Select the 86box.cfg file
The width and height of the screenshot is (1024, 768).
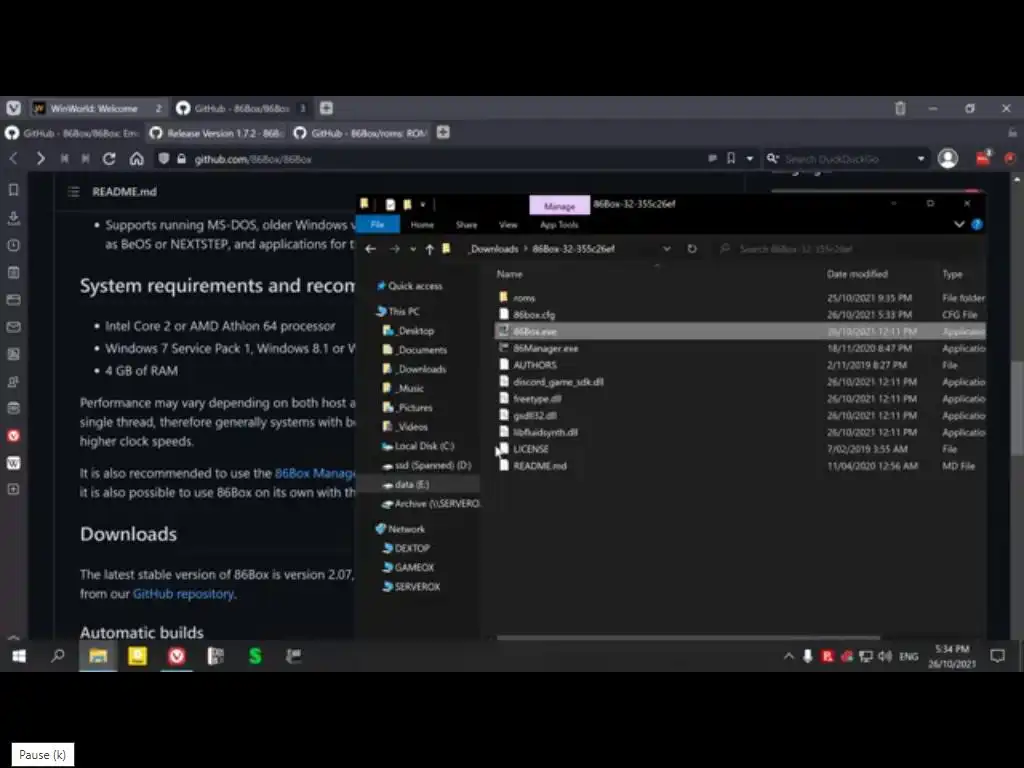(x=534, y=315)
